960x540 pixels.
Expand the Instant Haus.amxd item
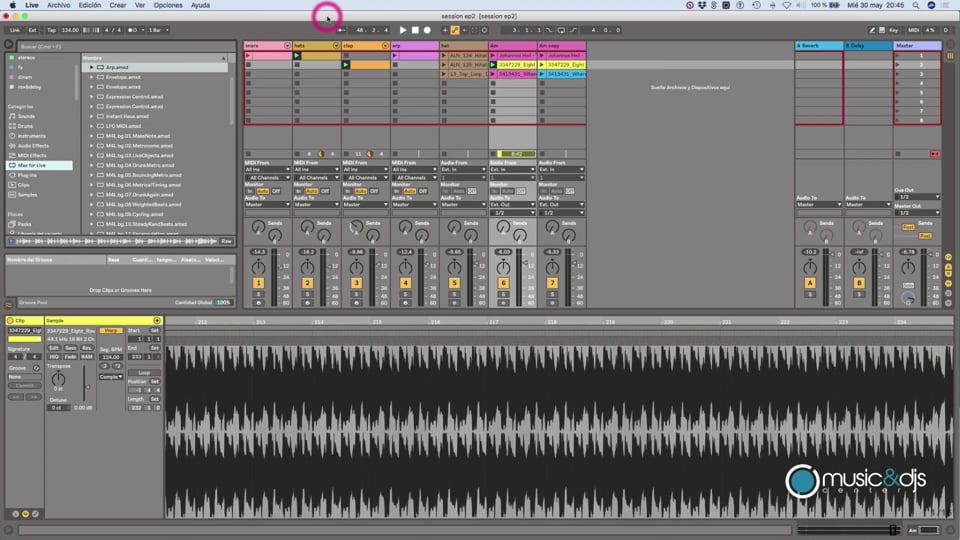[92, 116]
